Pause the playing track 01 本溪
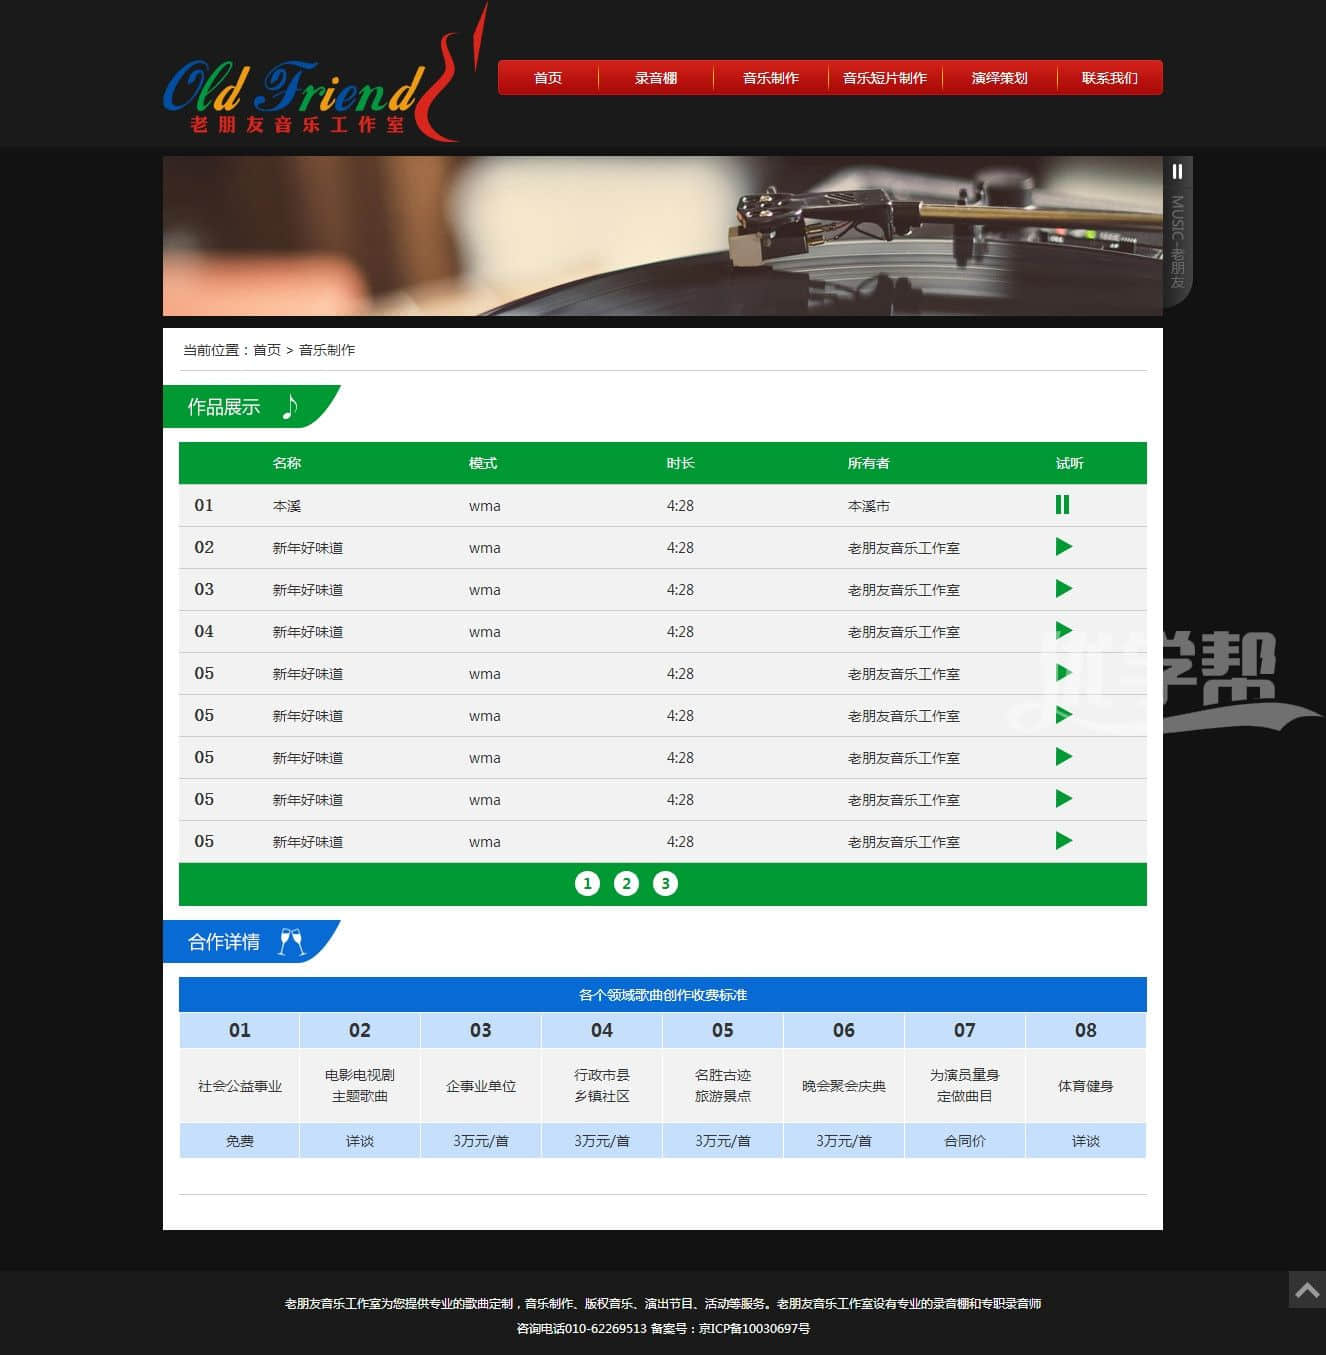The image size is (1326, 1355). pyautogui.click(x=1062, y=505)
